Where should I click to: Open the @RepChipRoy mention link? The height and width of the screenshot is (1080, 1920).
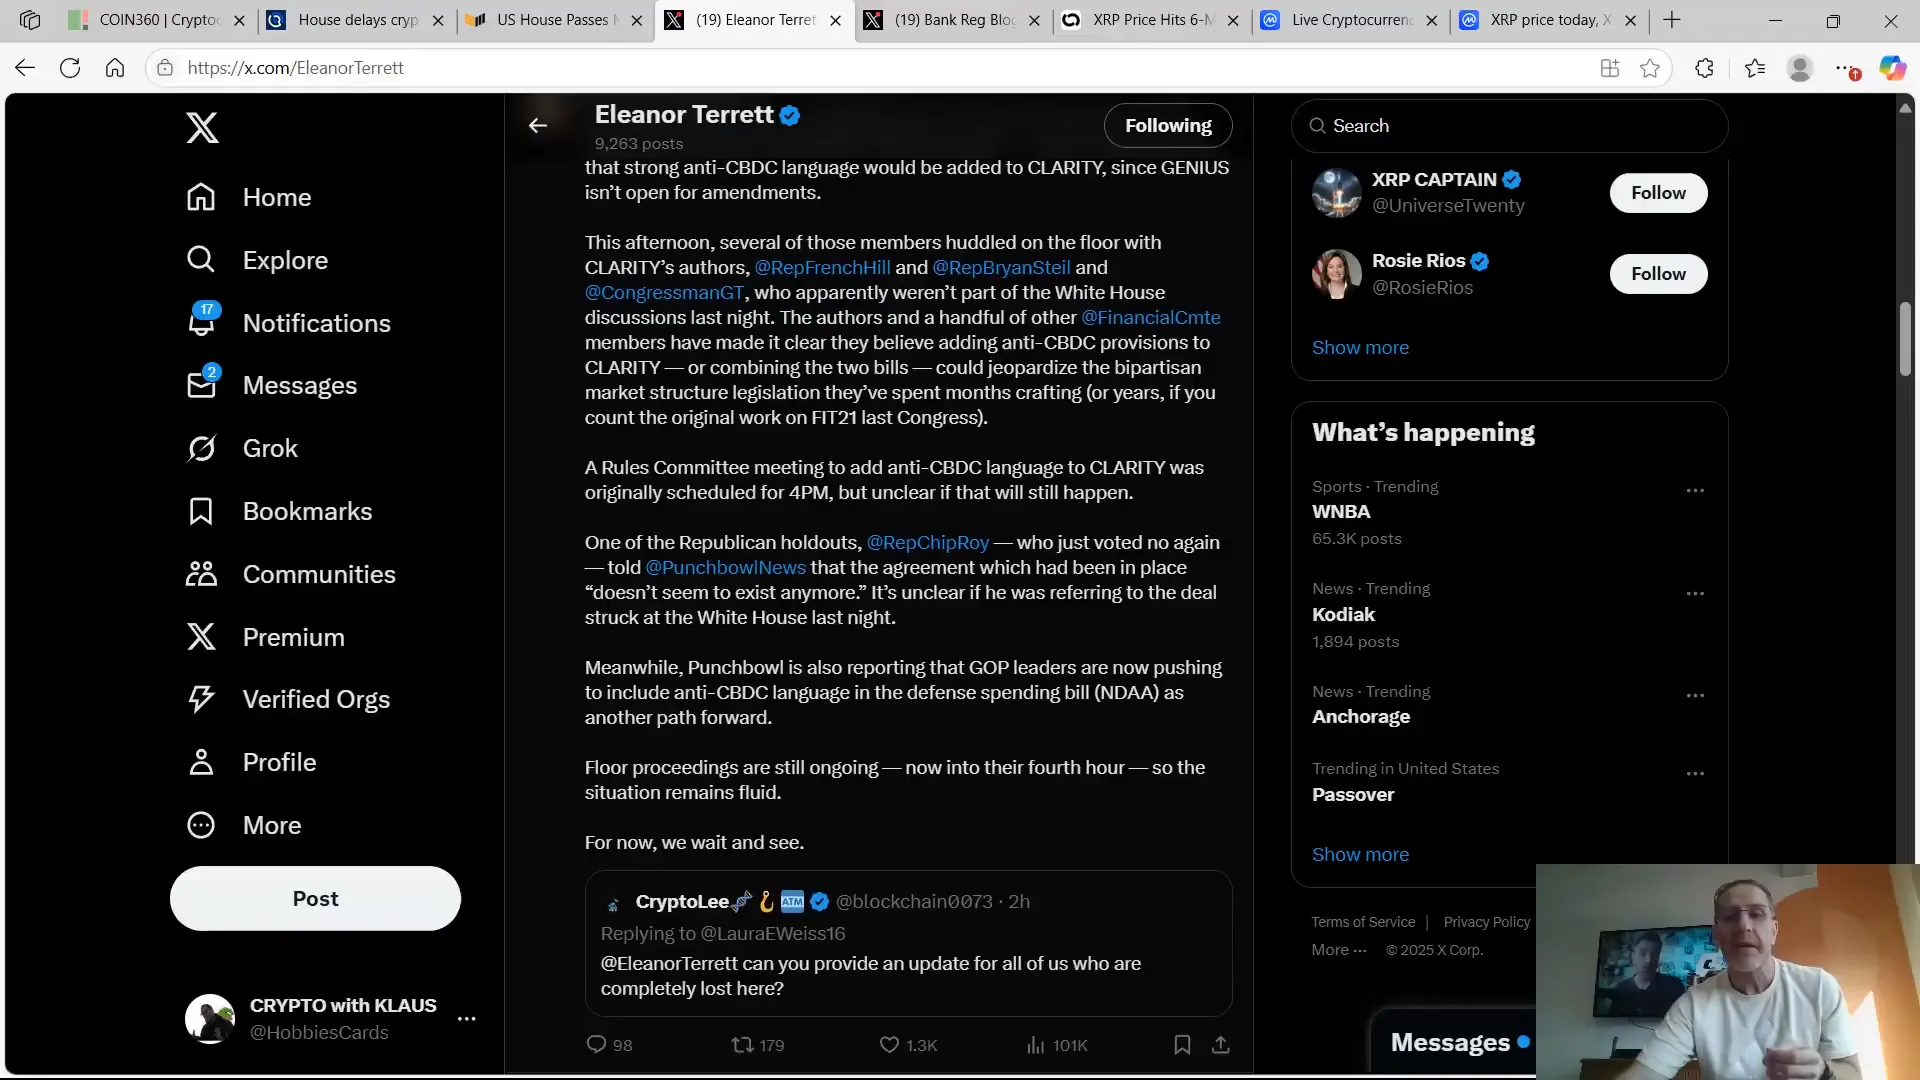coord(927,542)
